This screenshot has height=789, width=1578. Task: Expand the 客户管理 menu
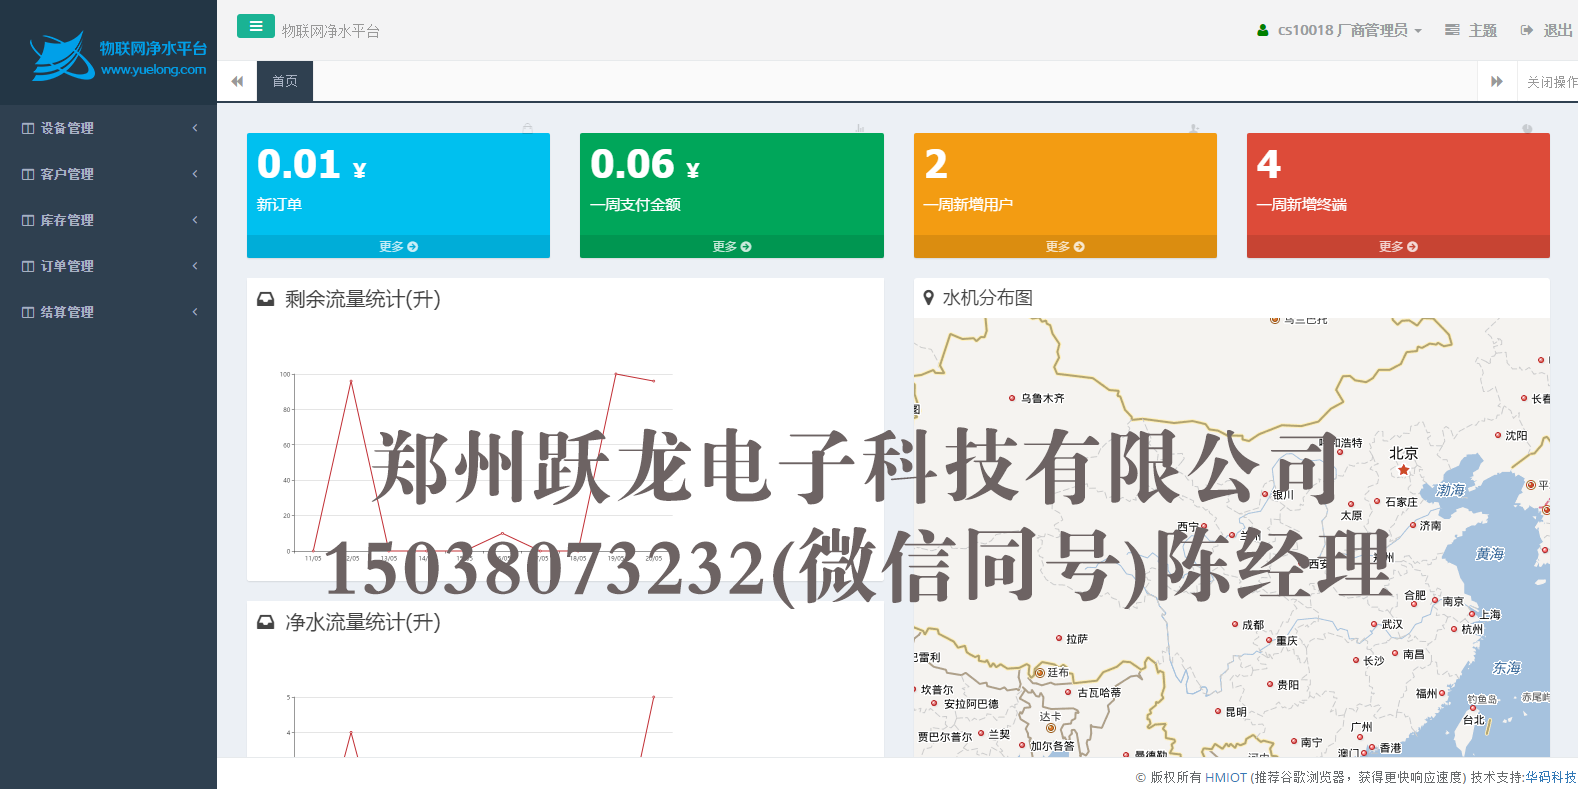click(x=108, y=174)
